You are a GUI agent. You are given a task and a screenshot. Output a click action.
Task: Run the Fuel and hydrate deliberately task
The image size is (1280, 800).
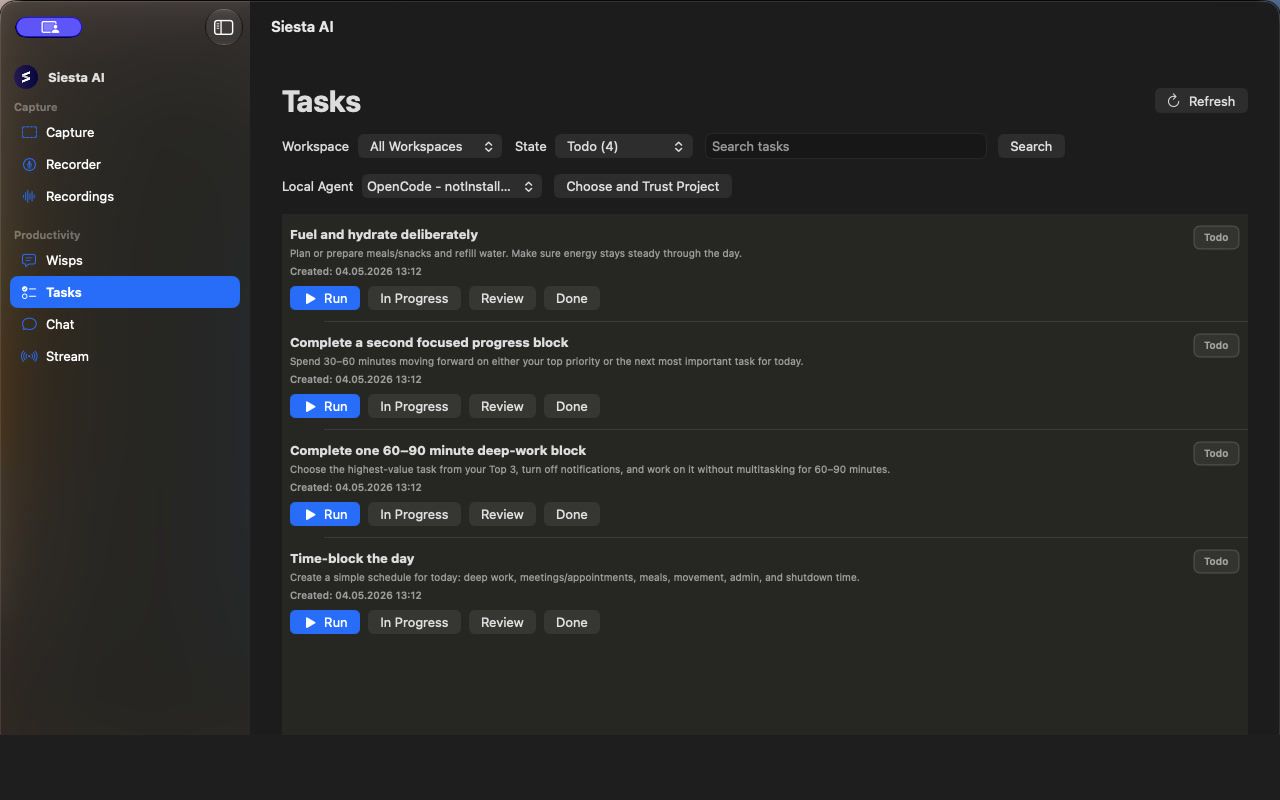(x=325, y=298)
